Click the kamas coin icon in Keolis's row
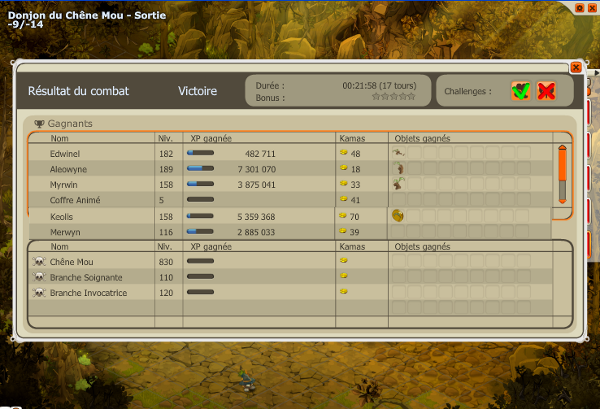Screen dimensions: 600x409 pos(343,215)
